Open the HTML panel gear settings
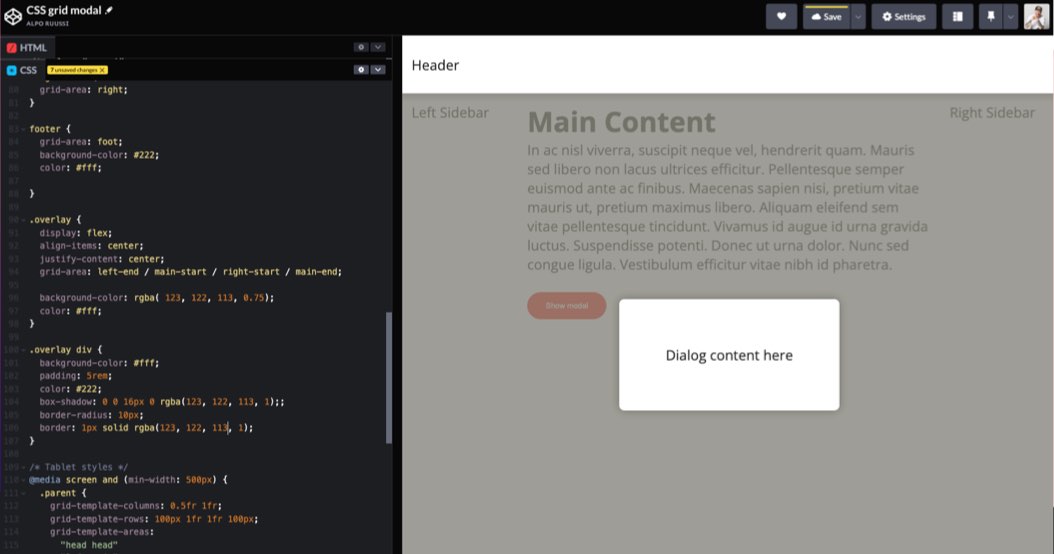 pyautogui.click(x=361, y=47)
